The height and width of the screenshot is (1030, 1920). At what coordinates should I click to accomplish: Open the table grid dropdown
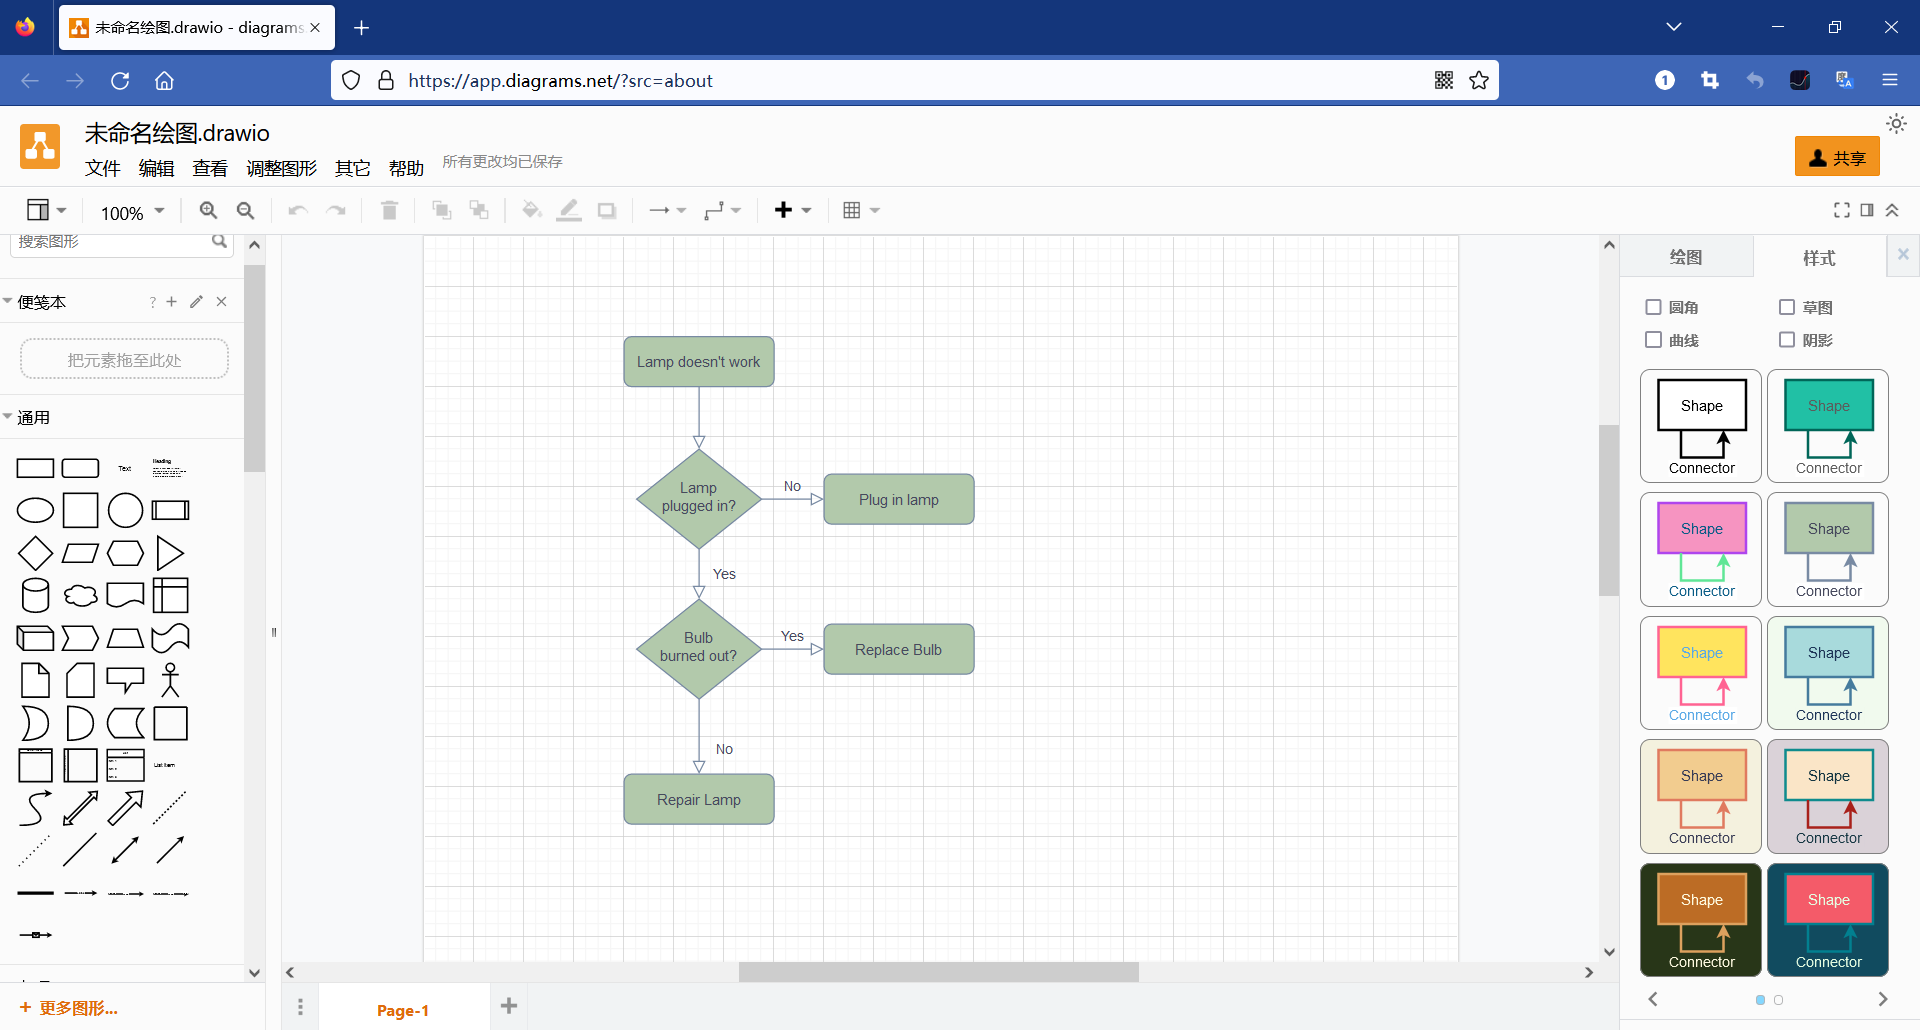860,210
